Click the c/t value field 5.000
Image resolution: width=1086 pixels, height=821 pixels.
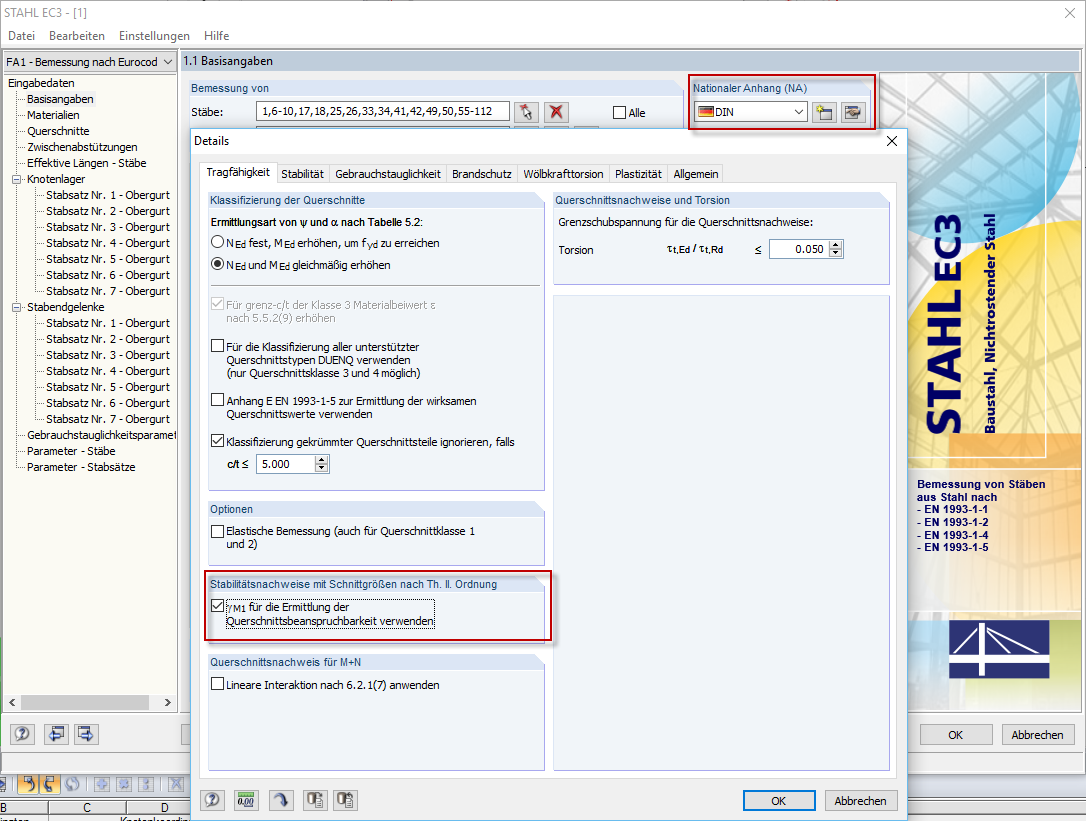tap(286, 464)
